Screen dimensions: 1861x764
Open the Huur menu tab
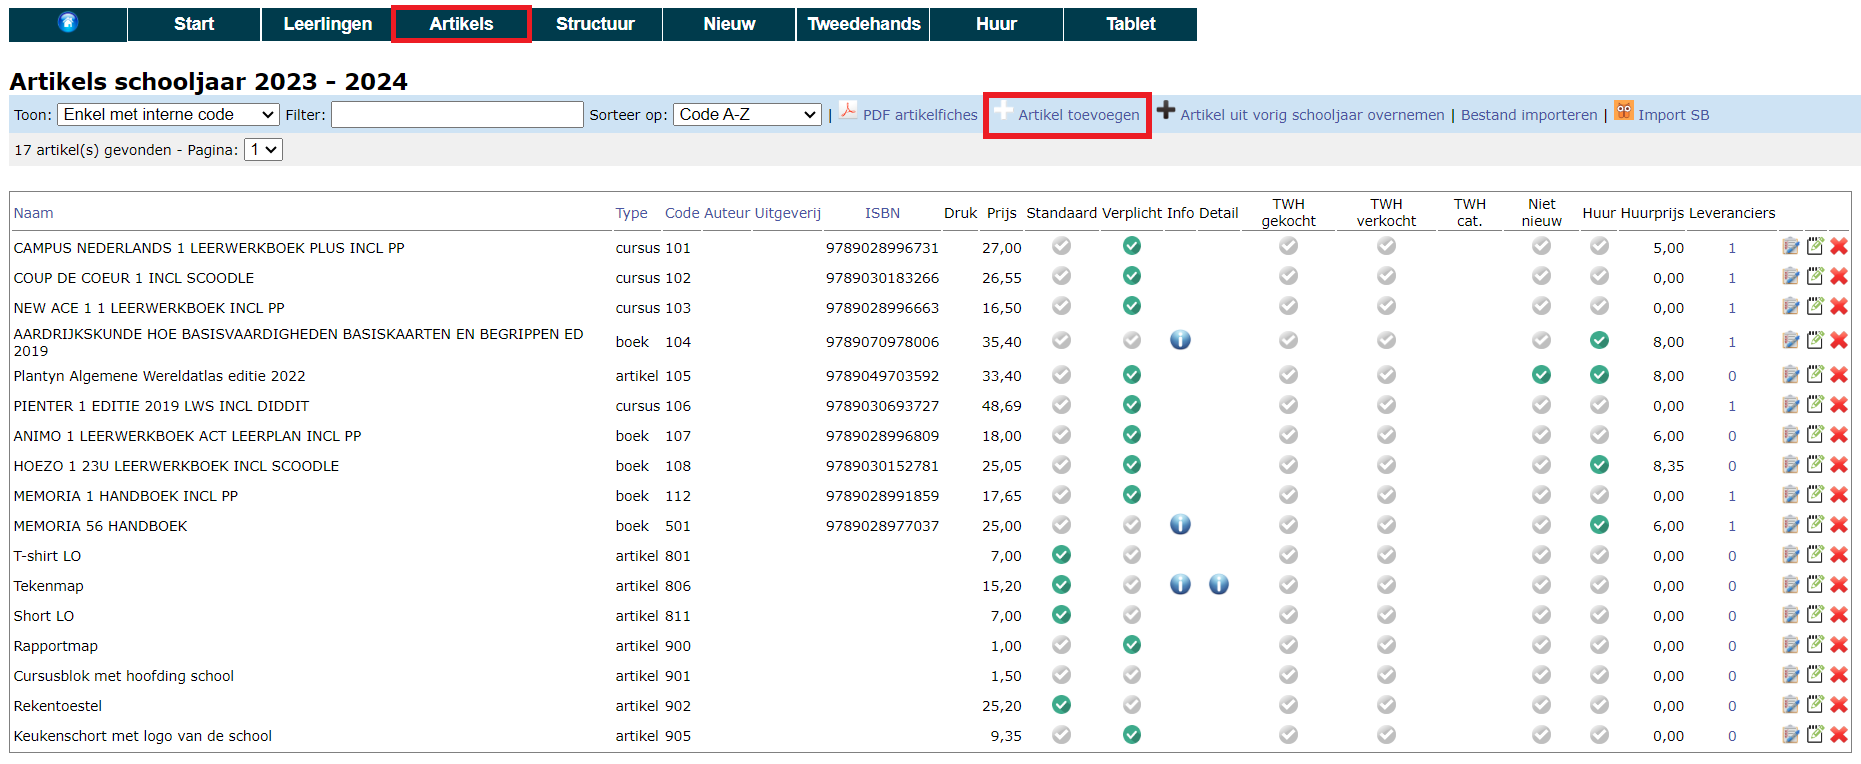tap(996, 24)
